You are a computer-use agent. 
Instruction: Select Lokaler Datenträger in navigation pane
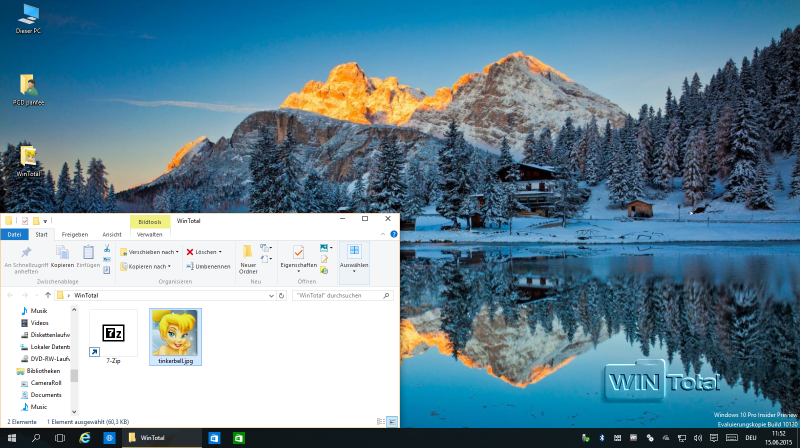coord(45,347)
